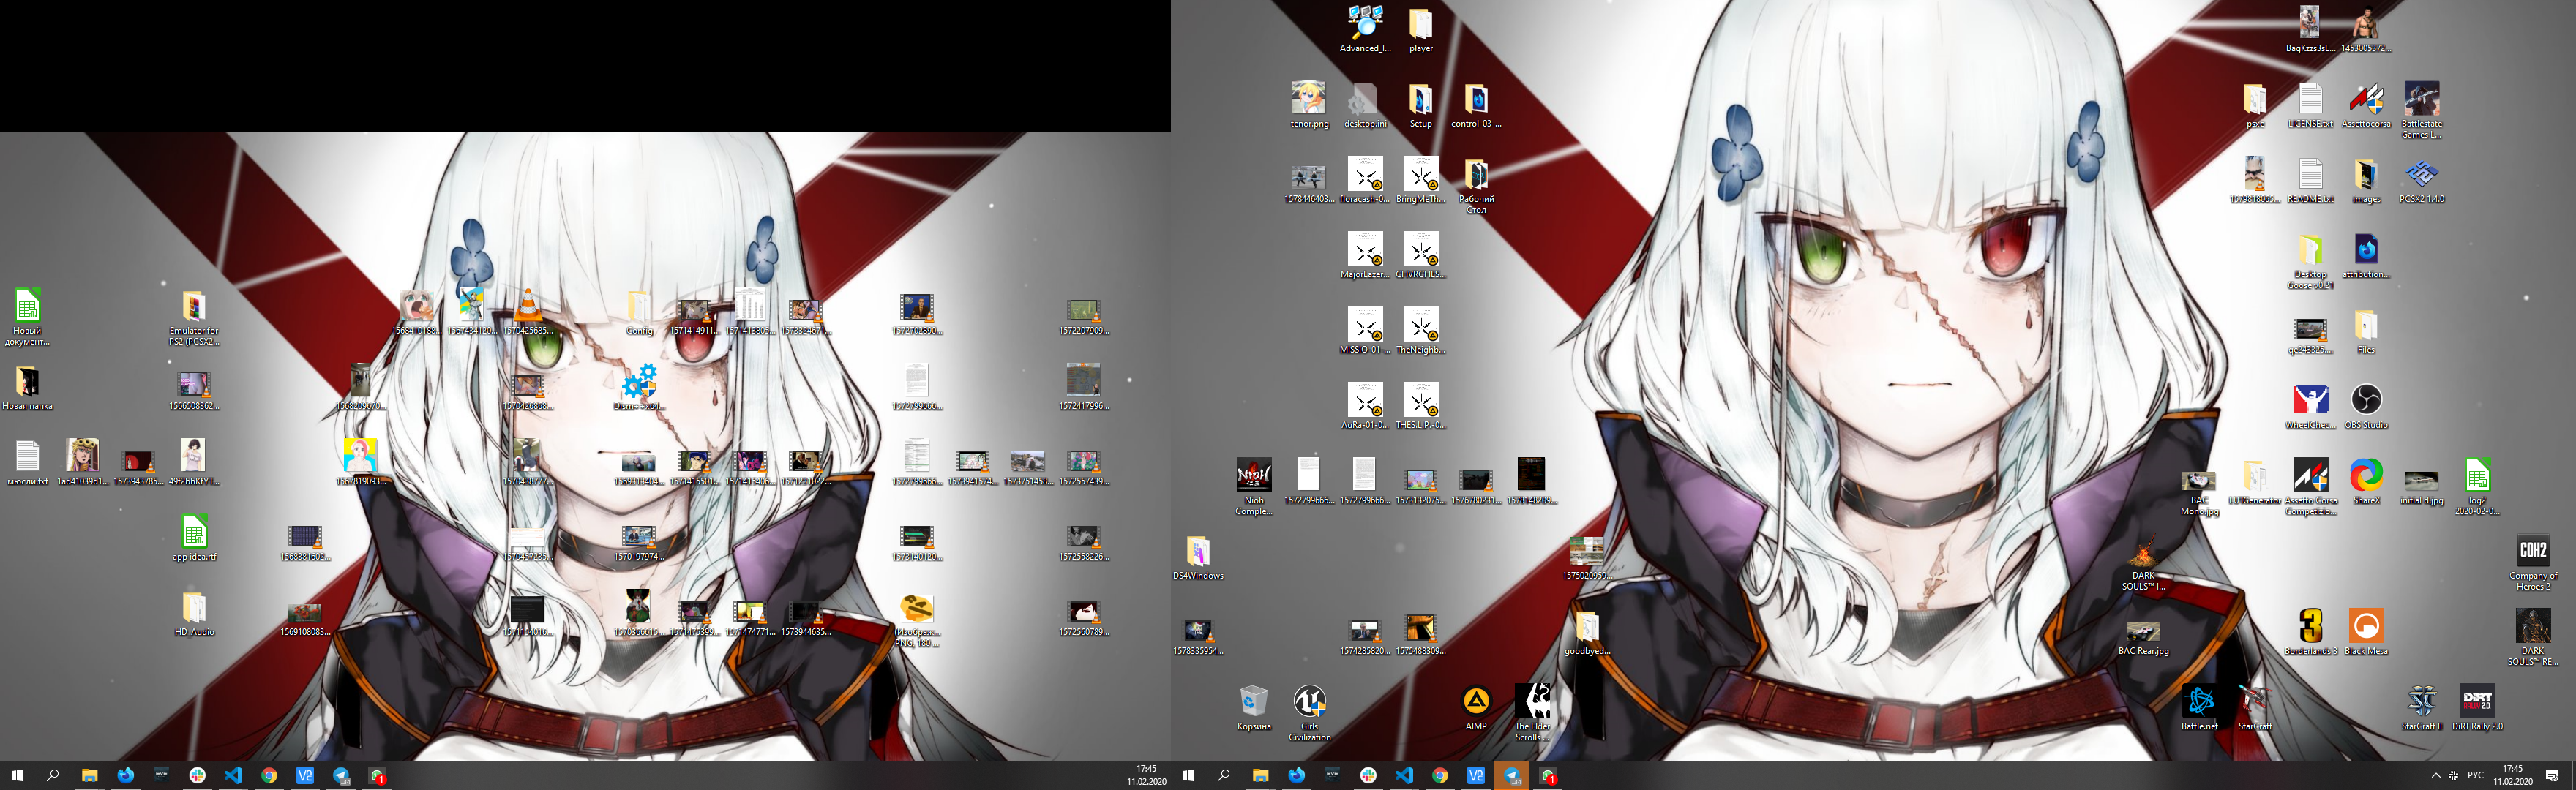Switch to active Telegram on right taskbar

(1512, 776)
